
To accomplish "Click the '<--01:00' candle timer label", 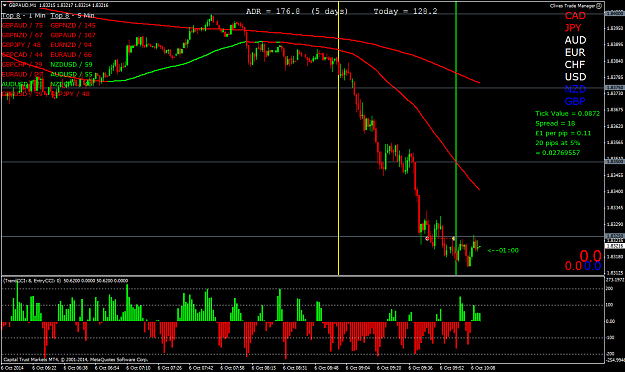I will [503, 250].
